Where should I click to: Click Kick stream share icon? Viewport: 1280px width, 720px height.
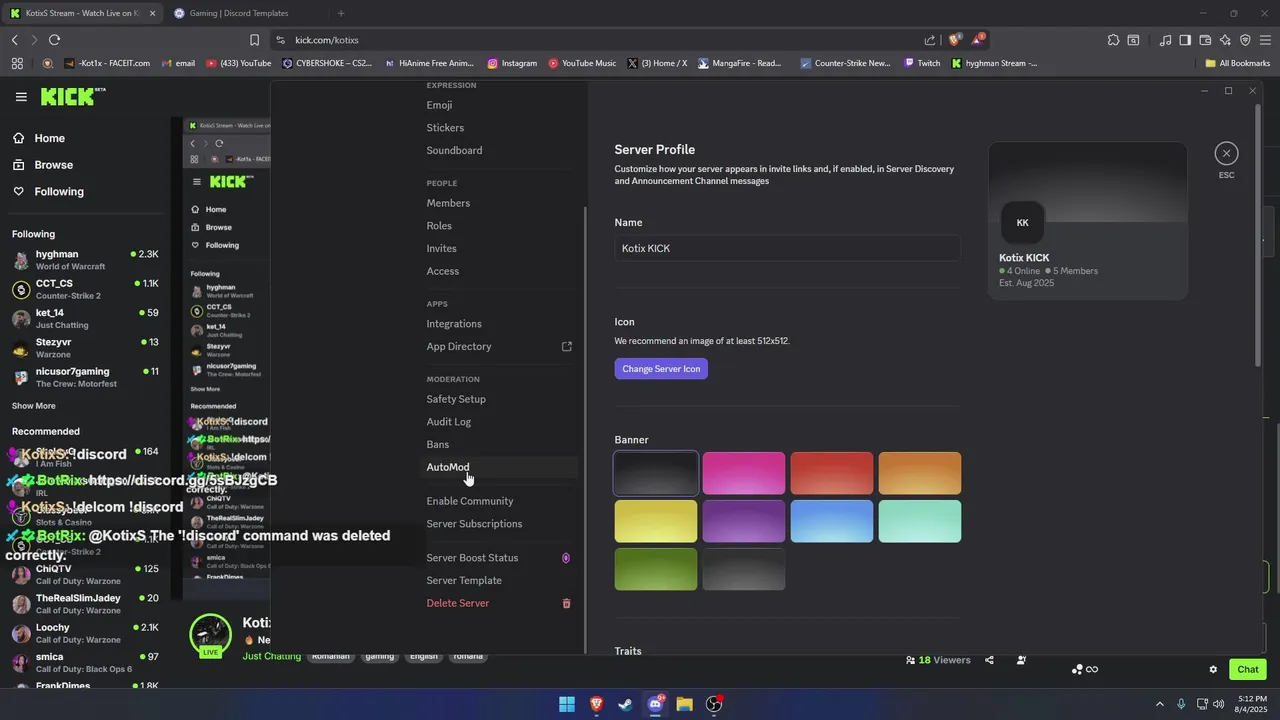pos(989,660)
